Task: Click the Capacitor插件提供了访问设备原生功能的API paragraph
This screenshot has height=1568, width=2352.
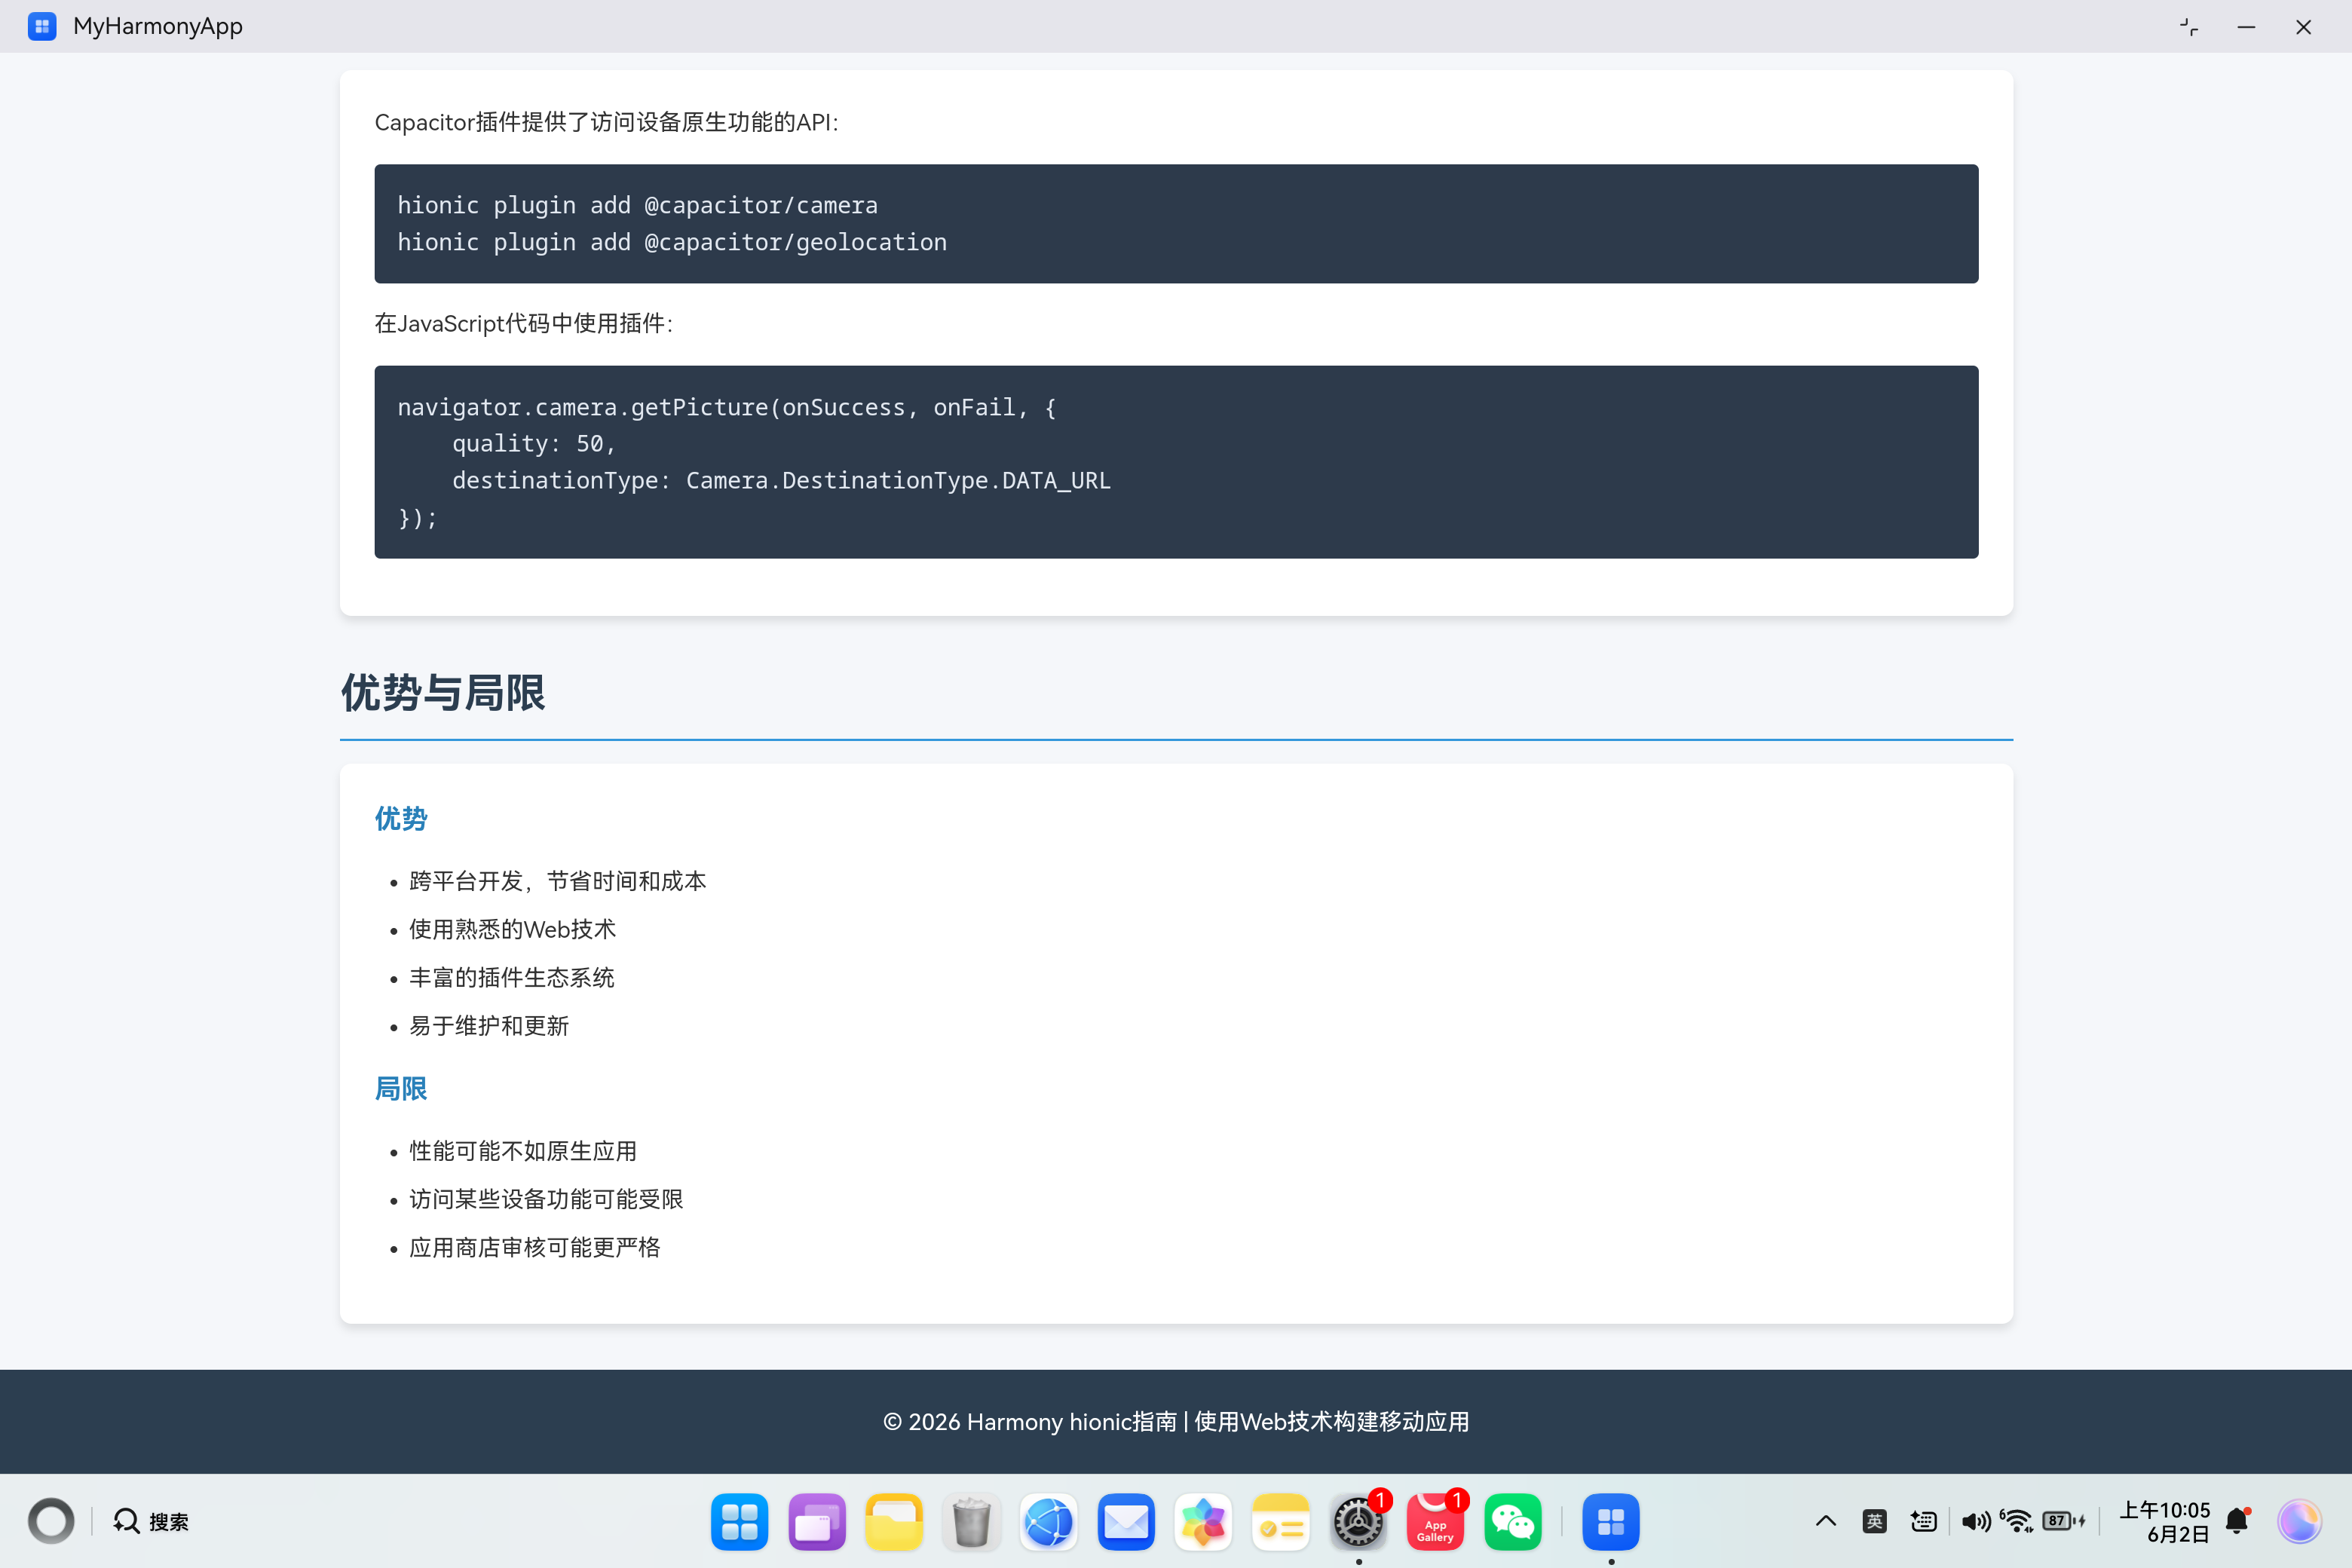Action: tap(606, 122)
